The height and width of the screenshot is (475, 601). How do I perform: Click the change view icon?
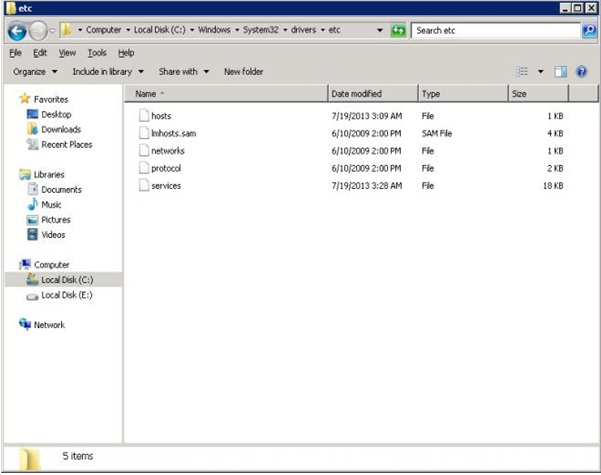pos(521,72)
